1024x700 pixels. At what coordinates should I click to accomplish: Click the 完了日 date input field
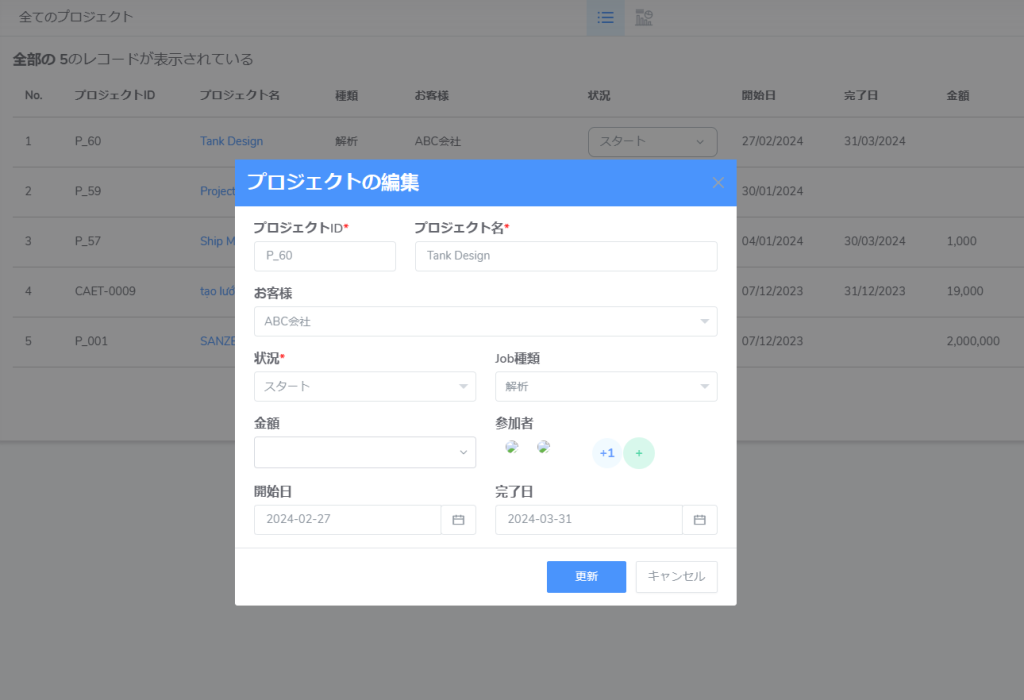pos(589,520)
